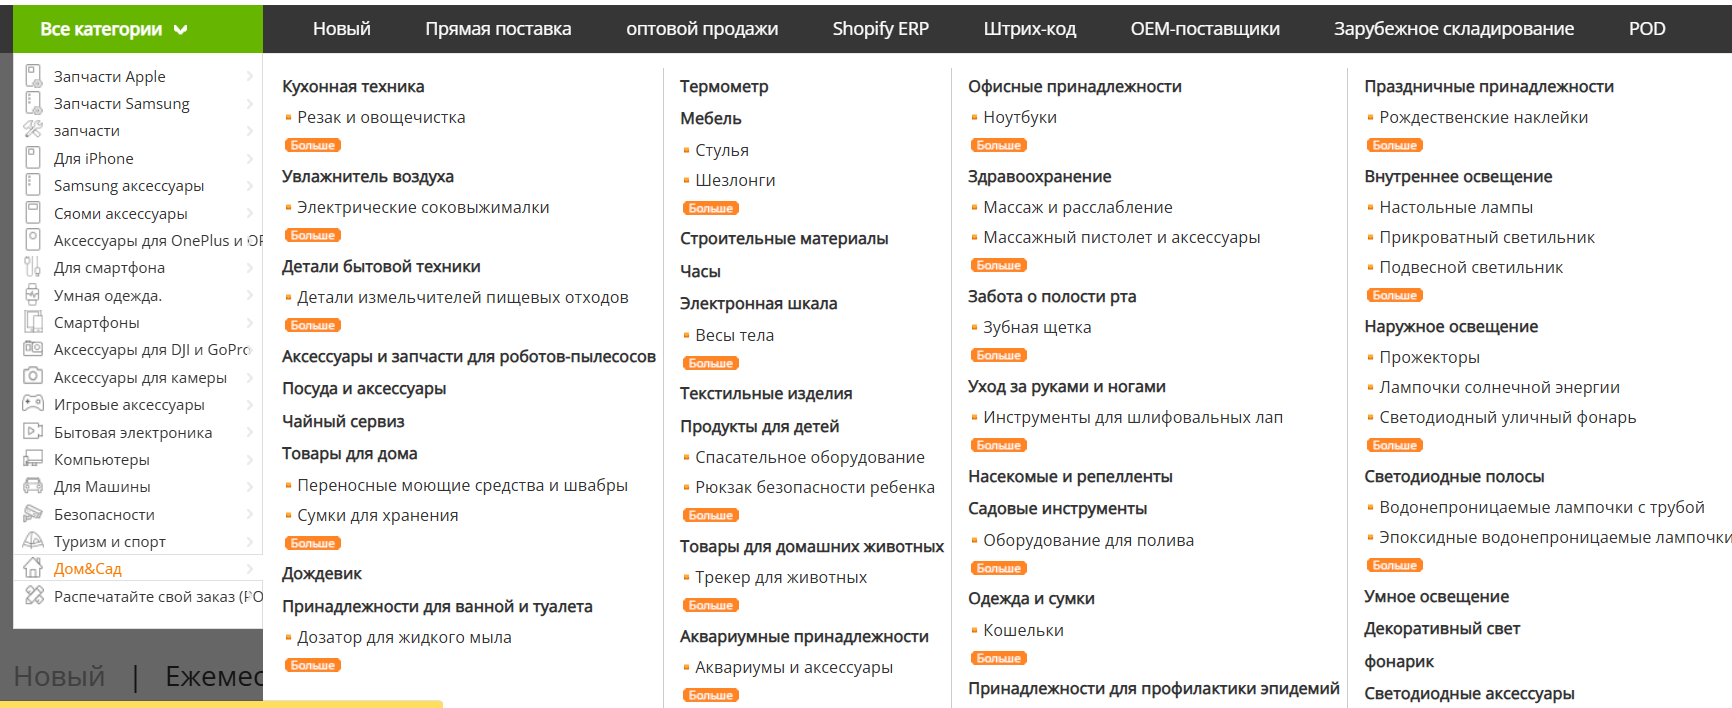Click the gamepad icon next to Игровые аксессуары
The height and width of the screenshot is (708, 1732).
(x=33, y=404)
